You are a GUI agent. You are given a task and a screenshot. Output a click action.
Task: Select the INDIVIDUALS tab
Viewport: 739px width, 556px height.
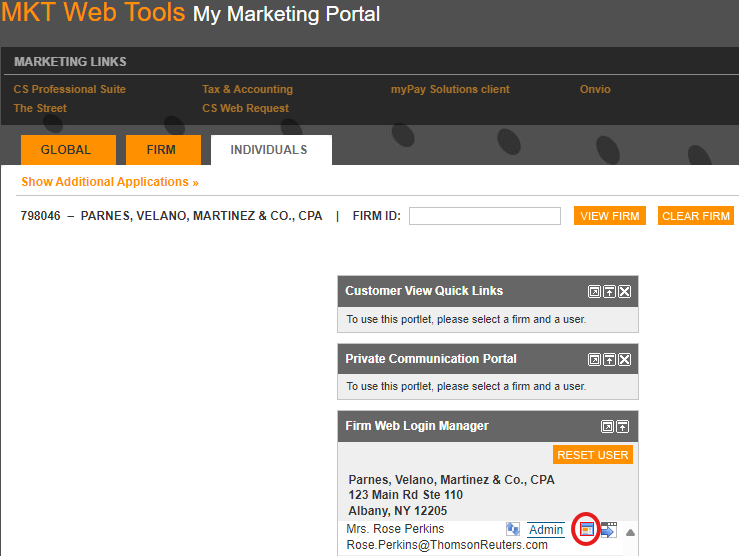(x=269, y=150)
